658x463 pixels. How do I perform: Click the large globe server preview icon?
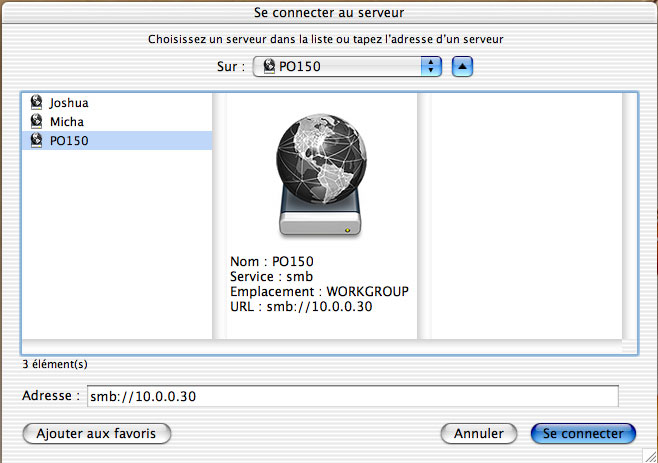tap(321, 174)
